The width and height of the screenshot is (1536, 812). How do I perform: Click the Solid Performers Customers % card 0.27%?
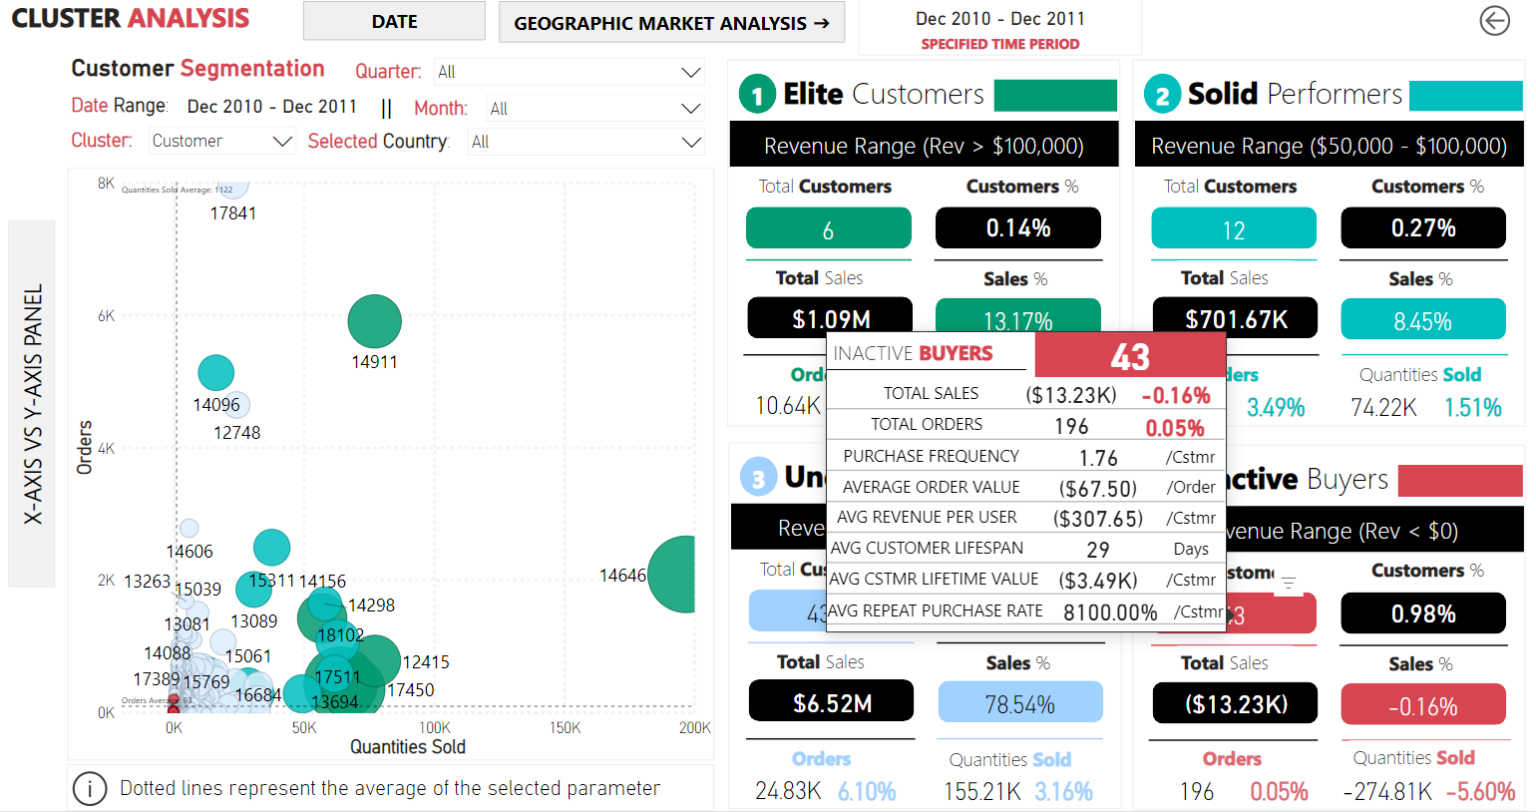[1423, 228]
